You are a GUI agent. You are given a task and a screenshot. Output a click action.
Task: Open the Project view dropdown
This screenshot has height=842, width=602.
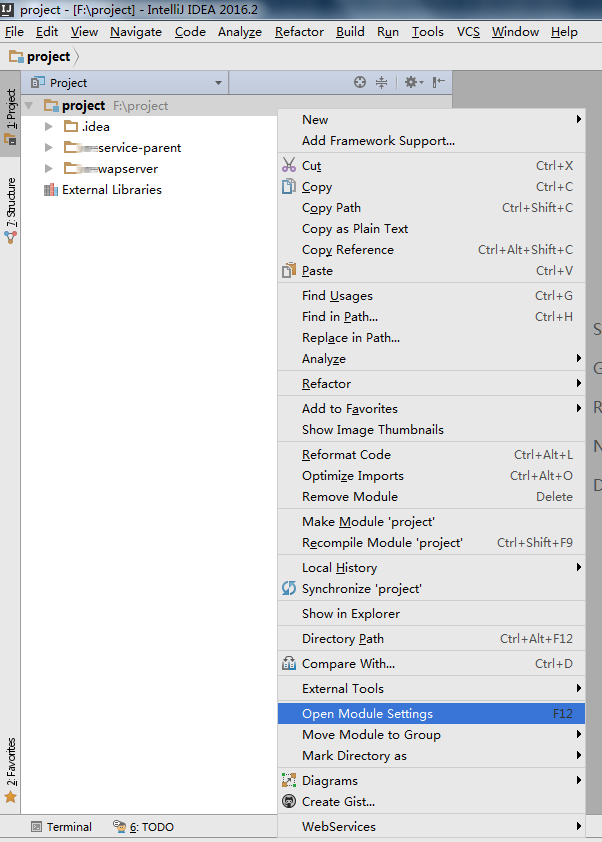click(218, 83)
